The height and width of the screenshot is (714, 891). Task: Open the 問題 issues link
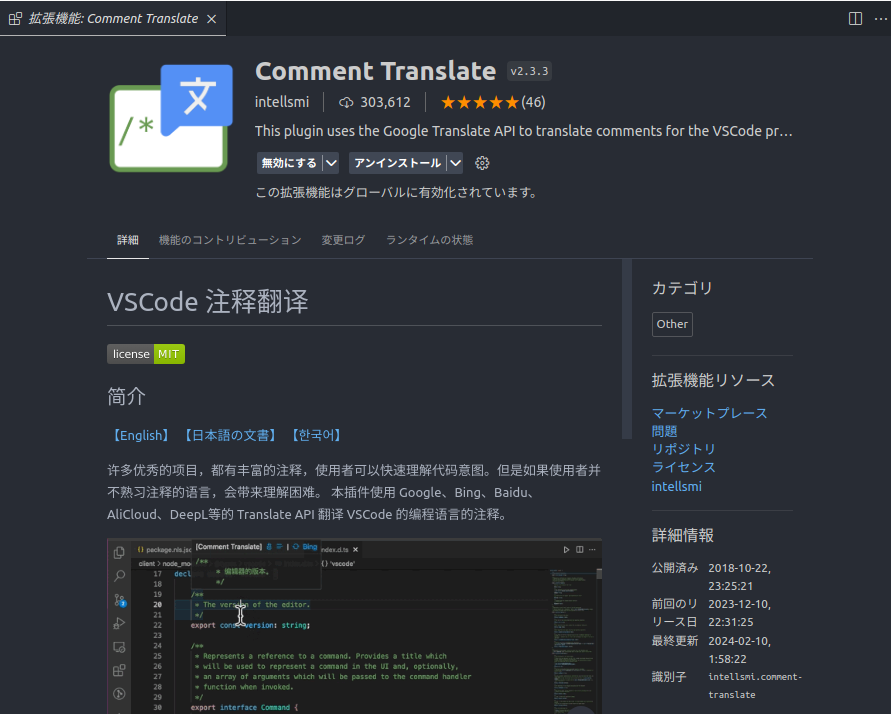[664, 431]
